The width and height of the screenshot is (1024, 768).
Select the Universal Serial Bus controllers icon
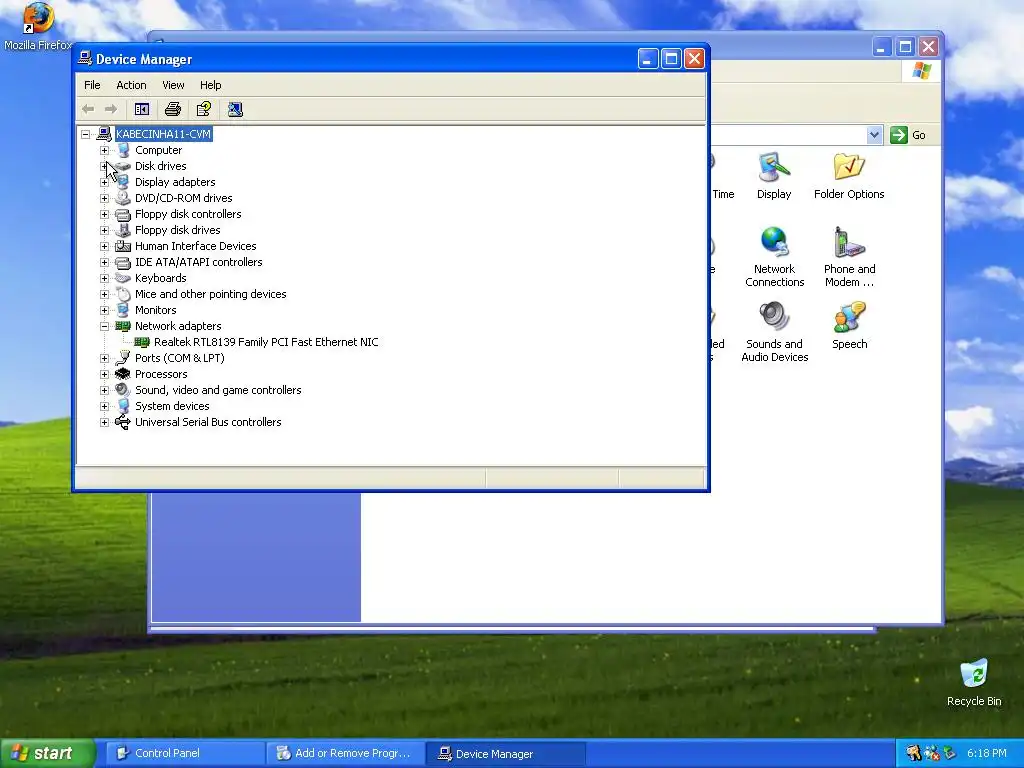(x=123, y=422)
